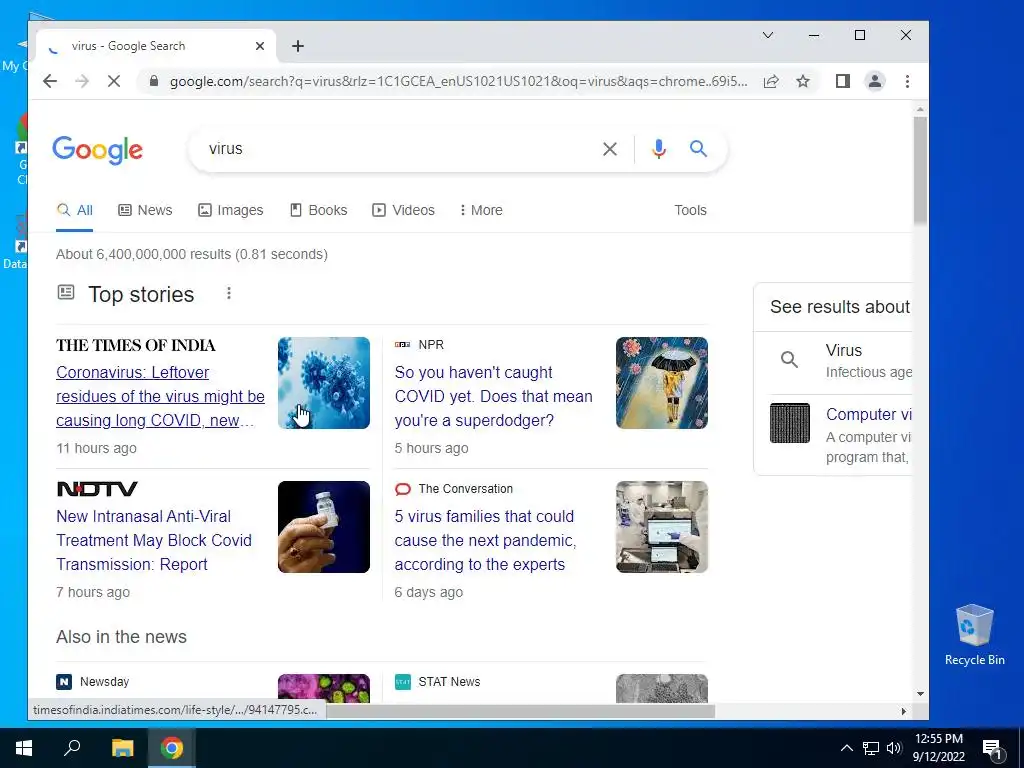Open Chrome side panel
The height and width of the screenshot is (768, 1024).
[x=842, y=82]
